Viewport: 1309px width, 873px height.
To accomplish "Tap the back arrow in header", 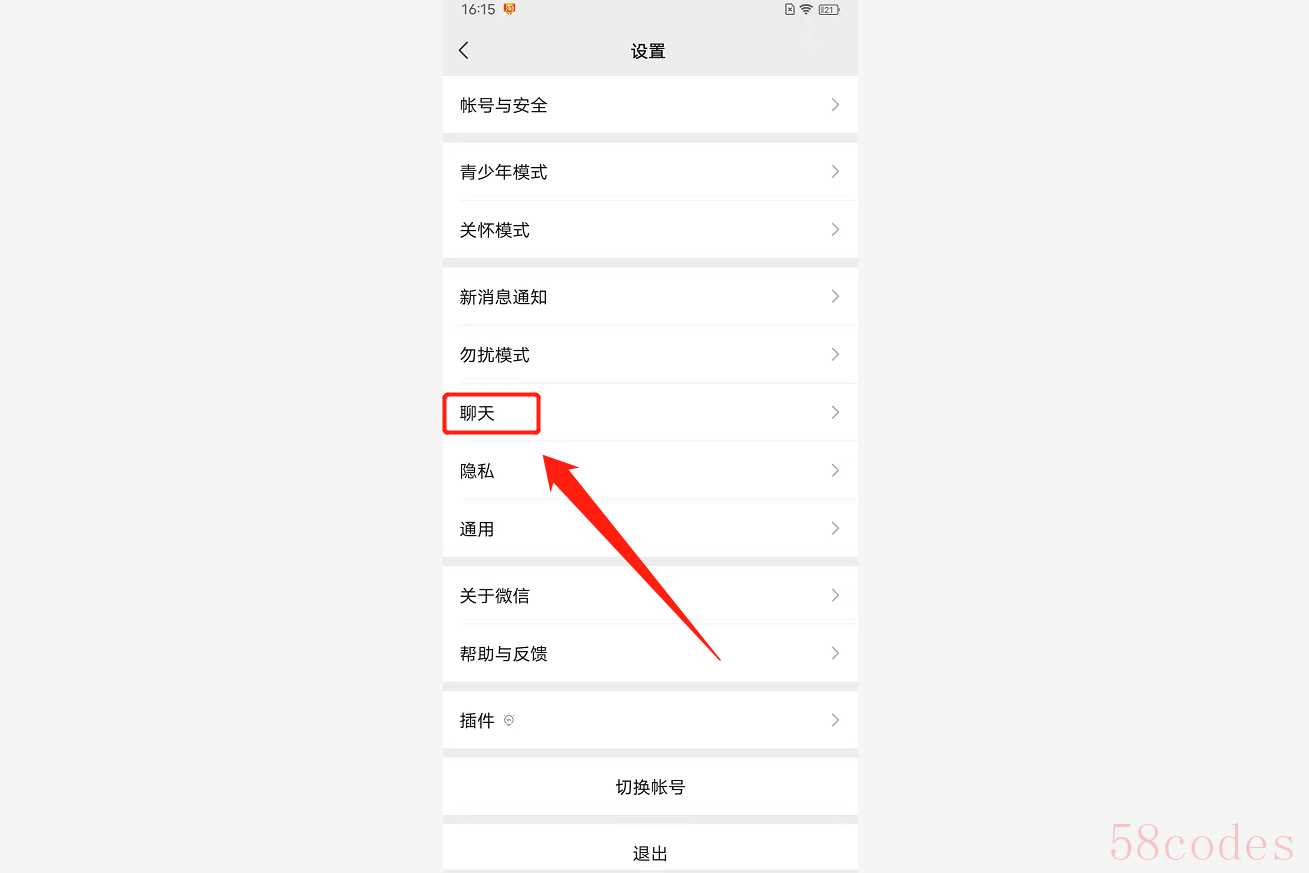I will [x=464, y=50].
